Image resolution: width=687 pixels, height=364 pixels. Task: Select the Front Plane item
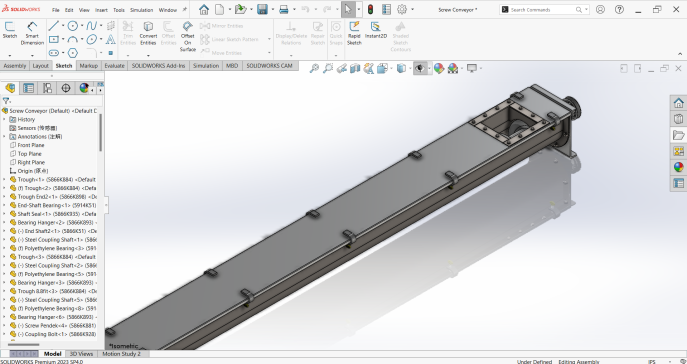[31, 145]
